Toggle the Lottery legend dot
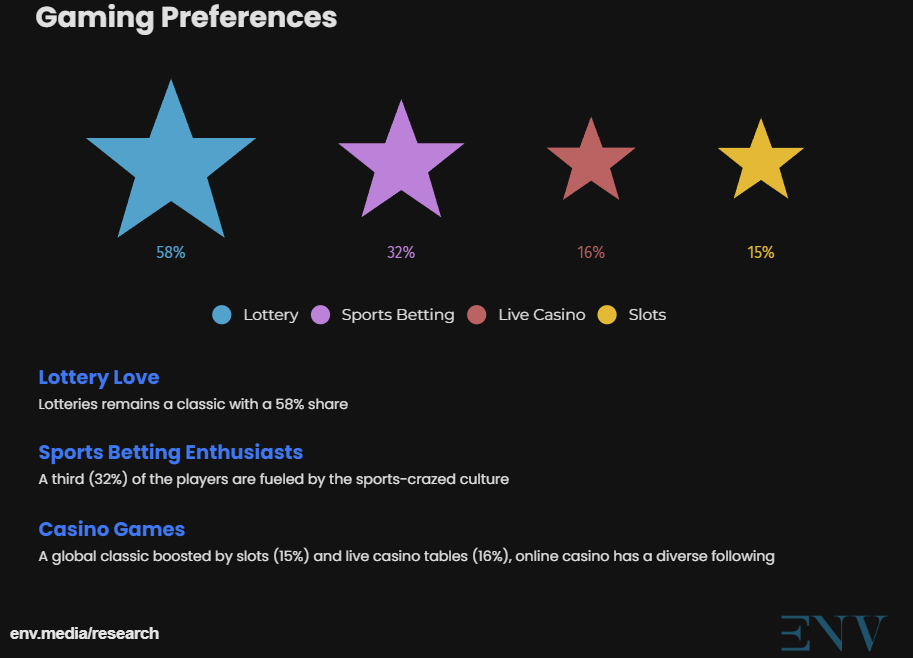 pos(222,315)
